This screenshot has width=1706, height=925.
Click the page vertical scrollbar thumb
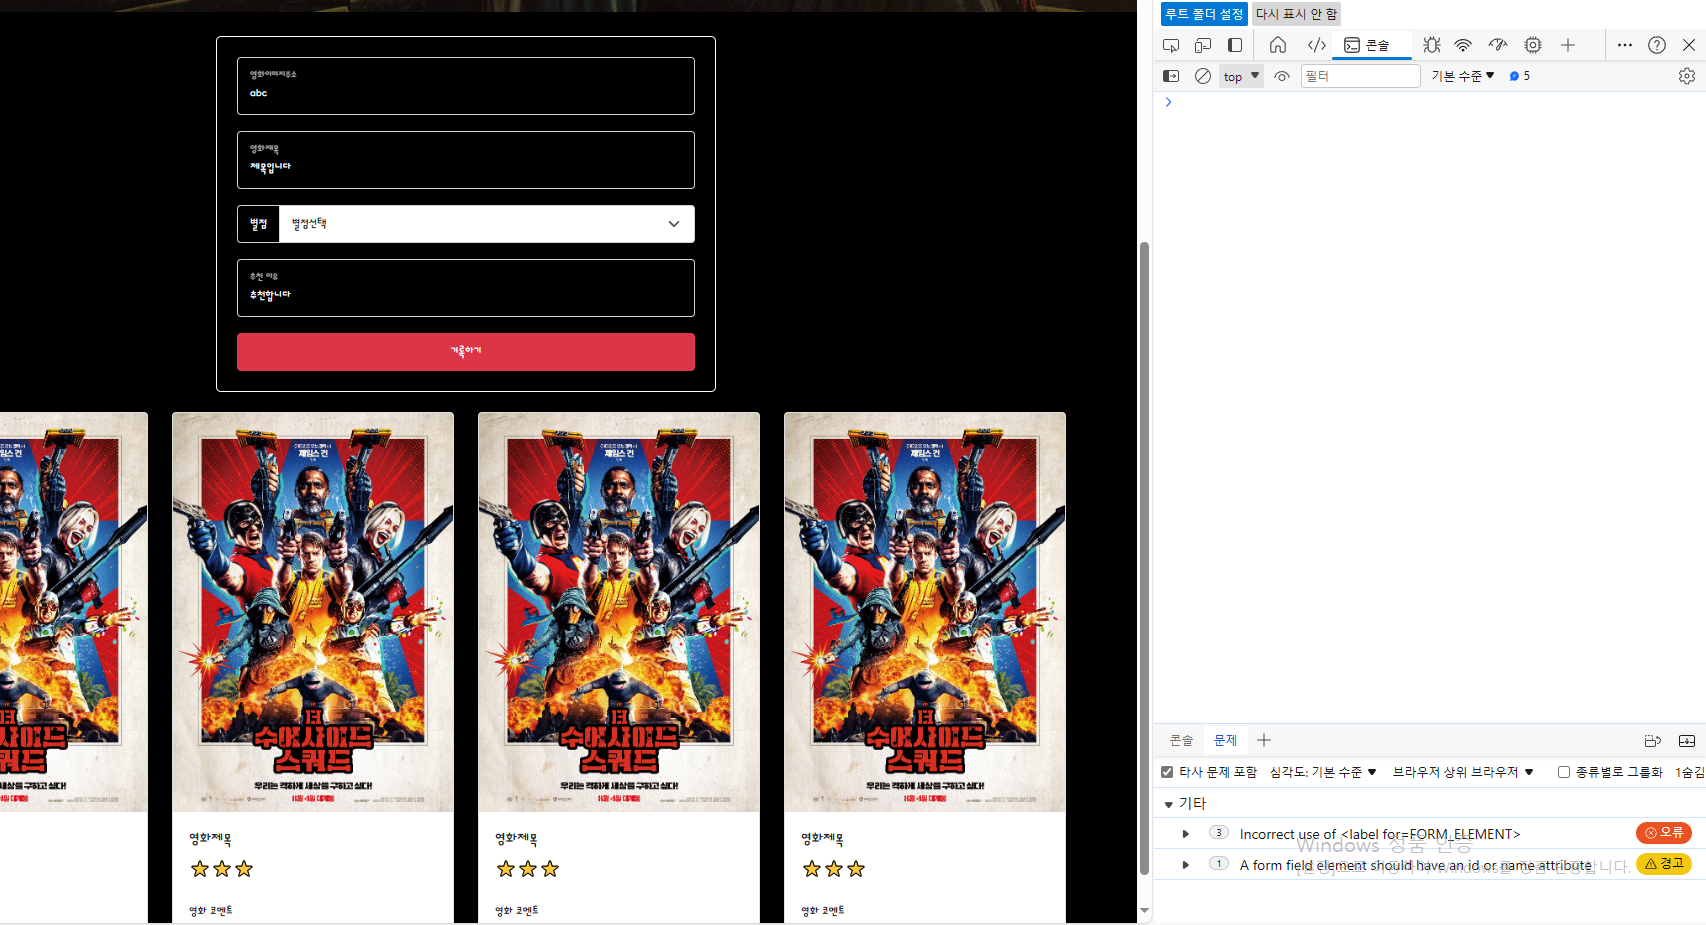click(1145, 558)
